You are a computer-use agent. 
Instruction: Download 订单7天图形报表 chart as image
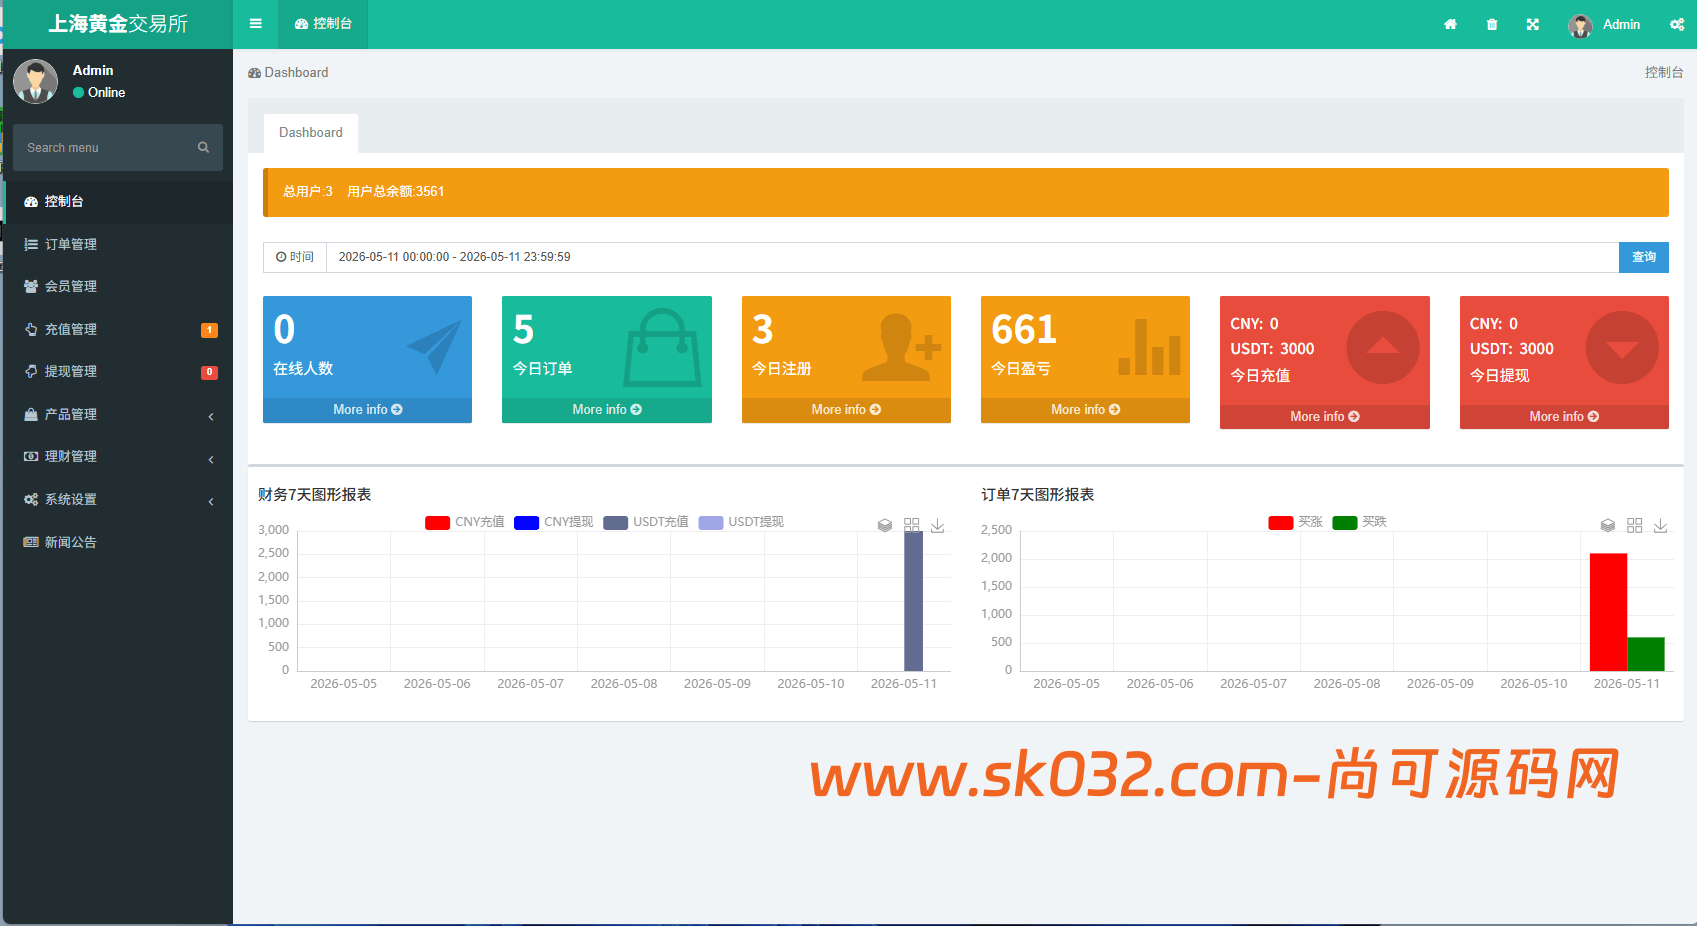1661,525
